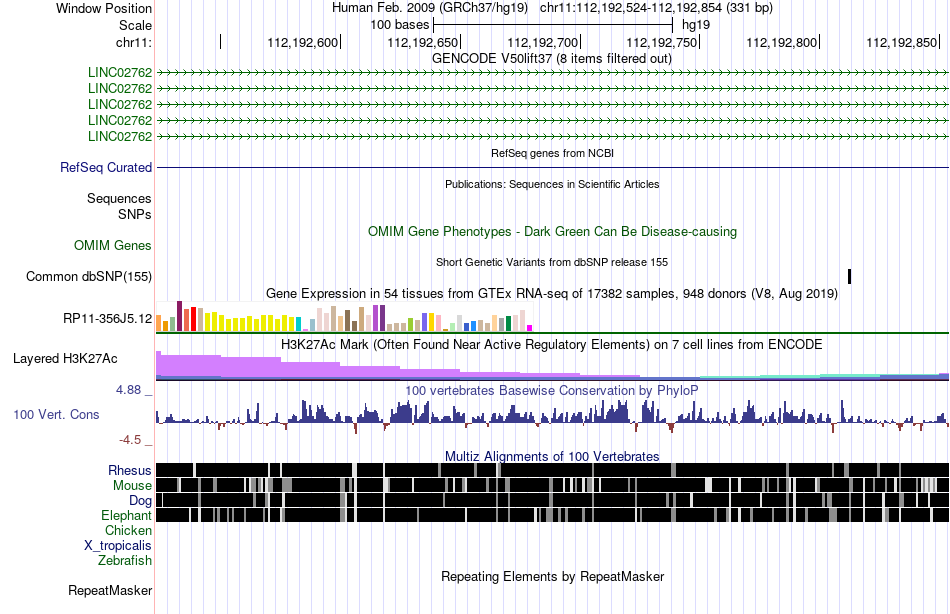The image size is (950, 614).
Task: Select the Elephant species label
Action: [x=126, y=516]
